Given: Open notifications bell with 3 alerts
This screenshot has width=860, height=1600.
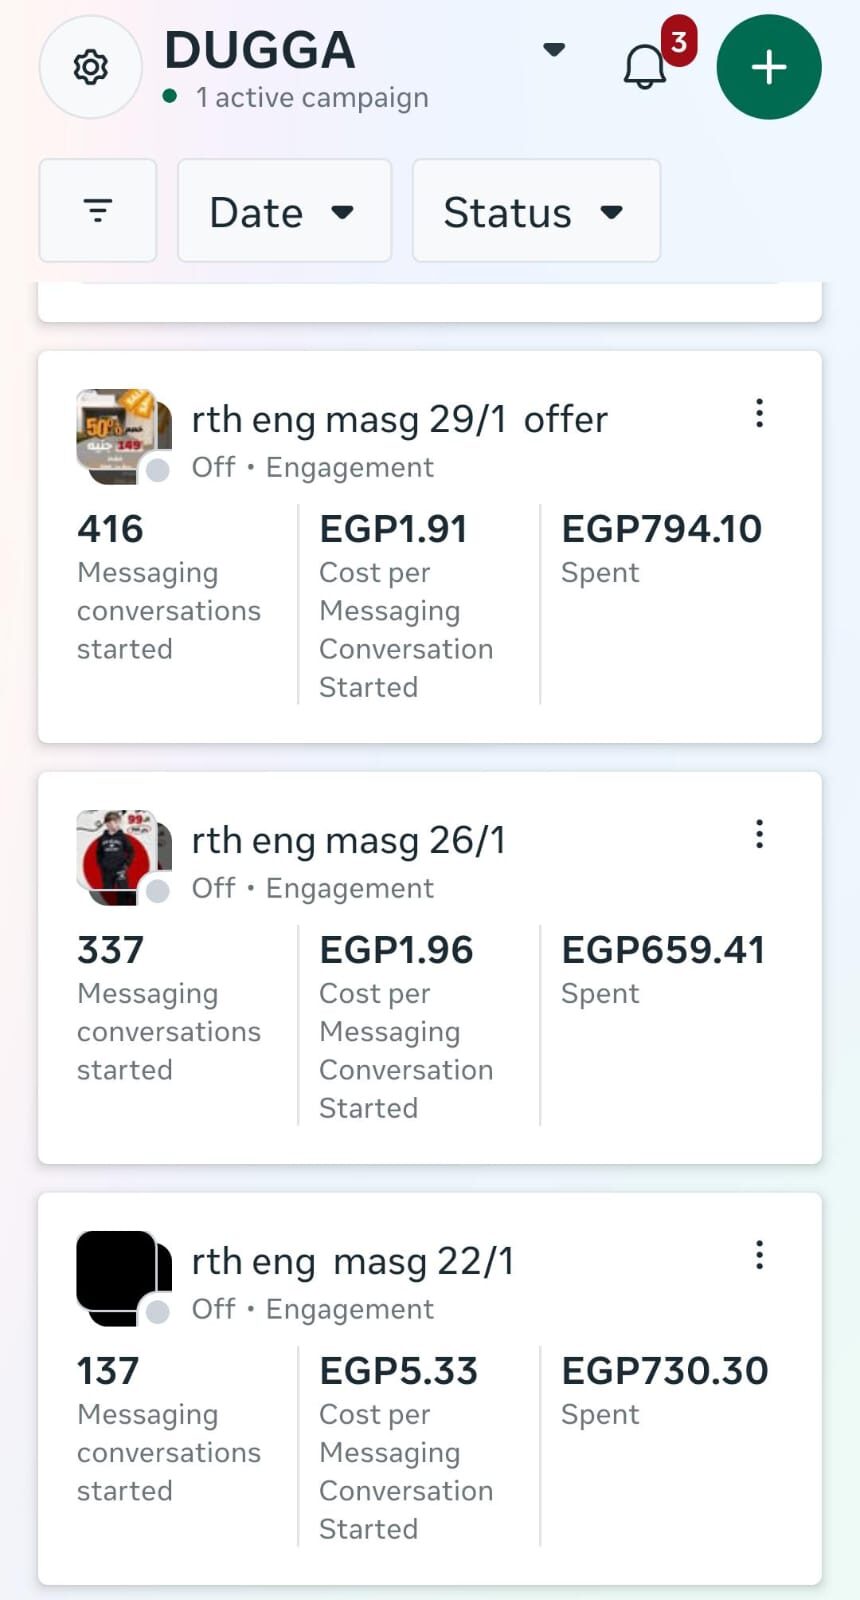Looking at the screenshot, I should [645, 67].
